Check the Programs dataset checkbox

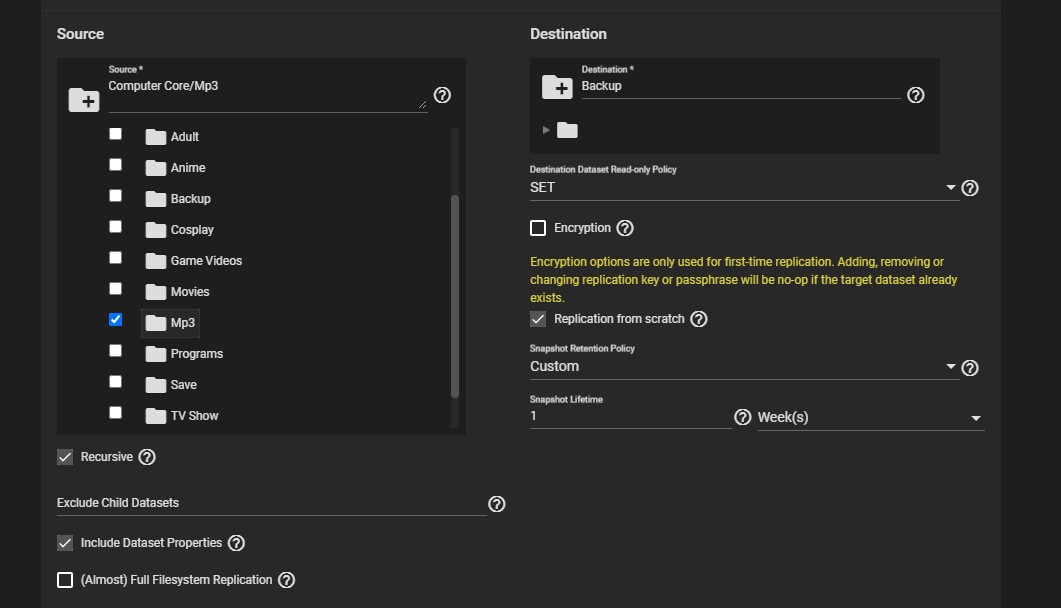coord(116,351)
